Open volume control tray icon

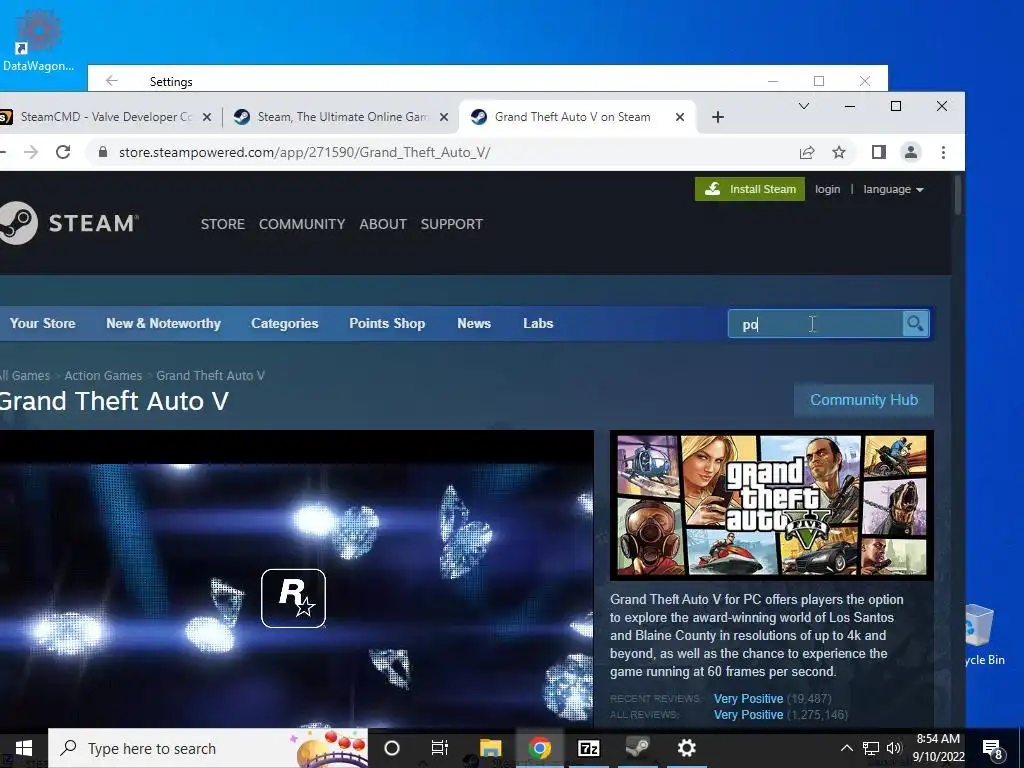pyautogui.click(x=893, y=748)
